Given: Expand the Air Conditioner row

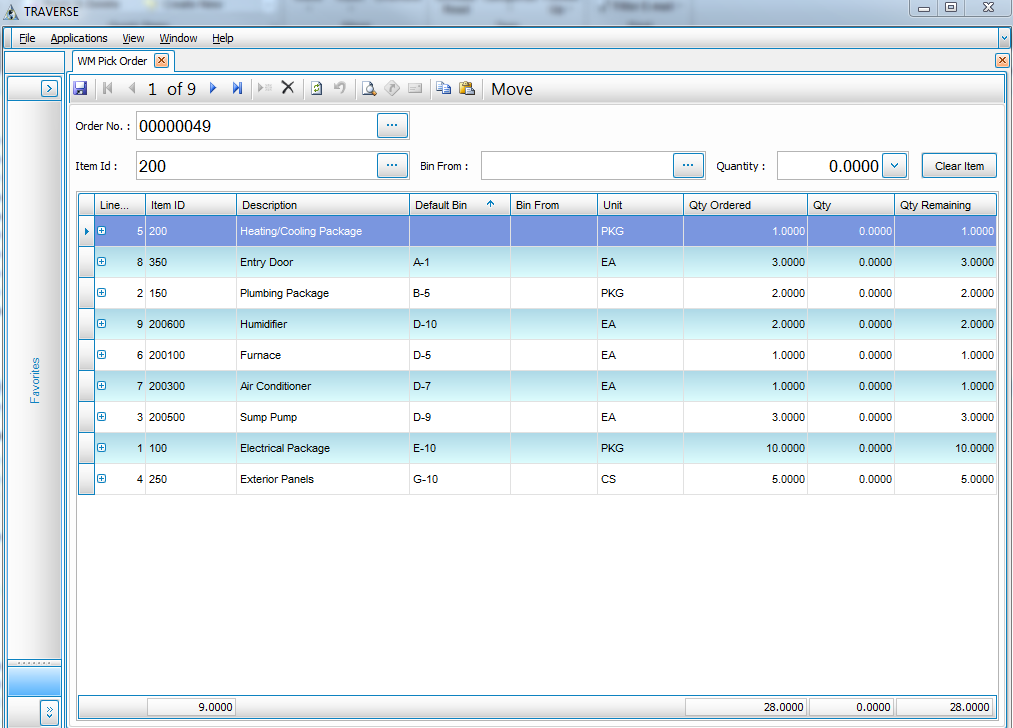Looking at the screenshot, I should pos(101,386).
